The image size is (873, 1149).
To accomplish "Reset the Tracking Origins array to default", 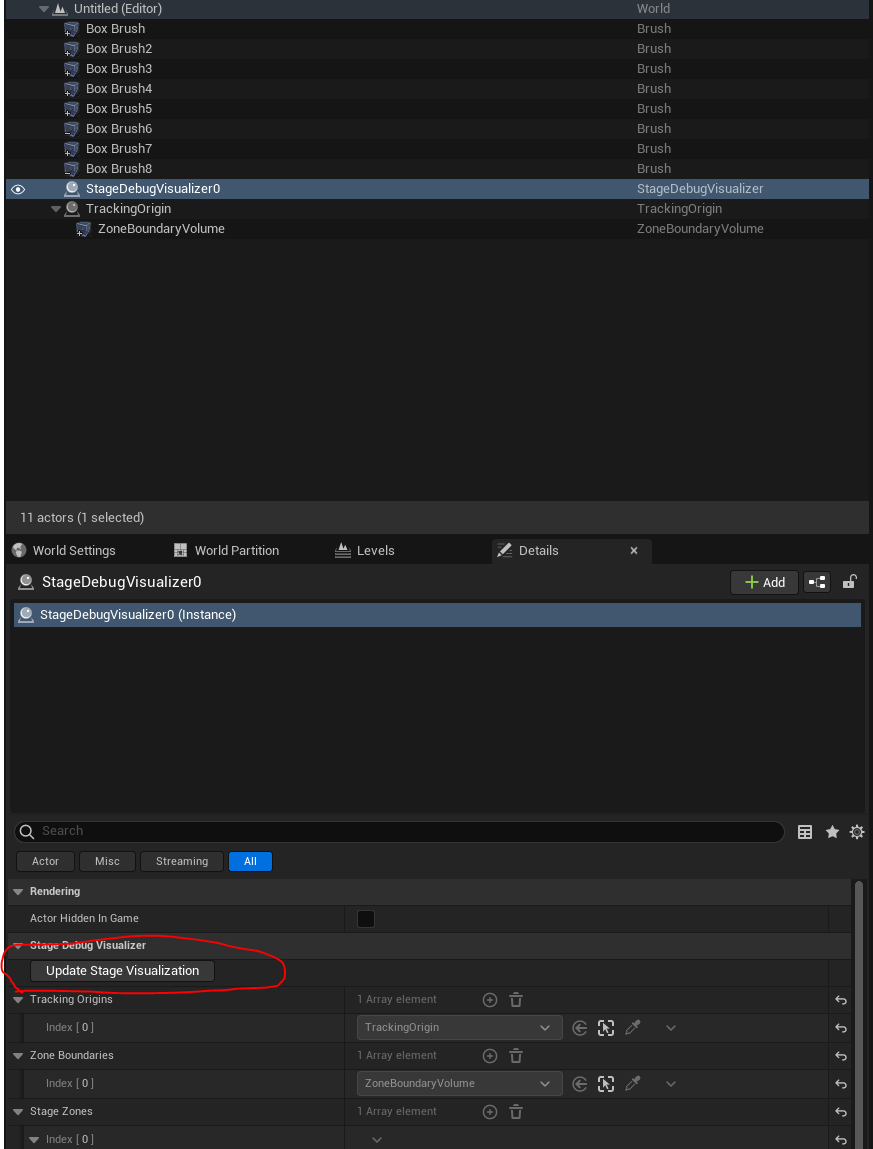I will [840, 1000].
